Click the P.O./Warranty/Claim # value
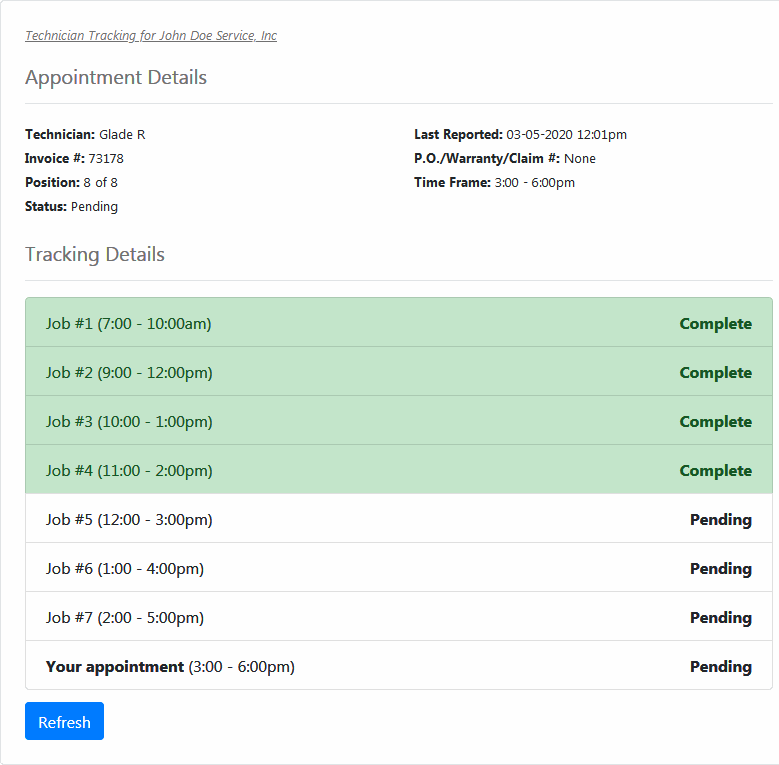The width and height of the screenshot is (779, 765). (x=579, y=159)
